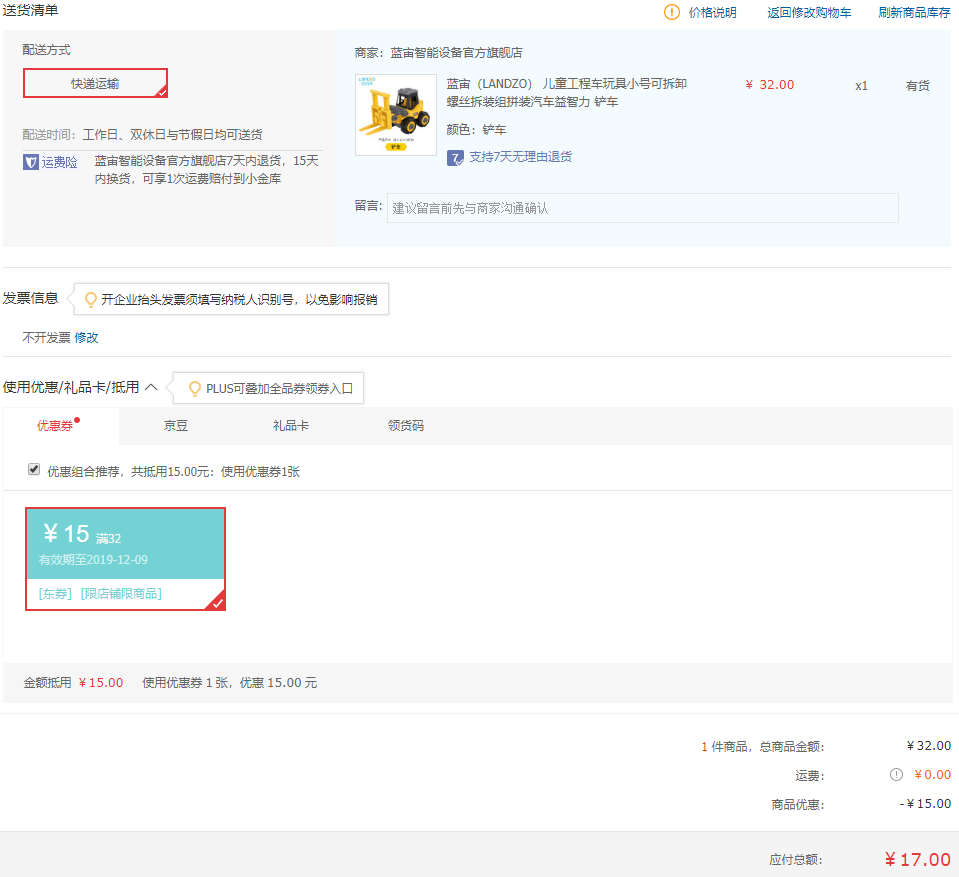Image resolution: width=959 pixels, height=877 pixels.
Task: Click the 7-day return badge icon
Action: point(455,158)
